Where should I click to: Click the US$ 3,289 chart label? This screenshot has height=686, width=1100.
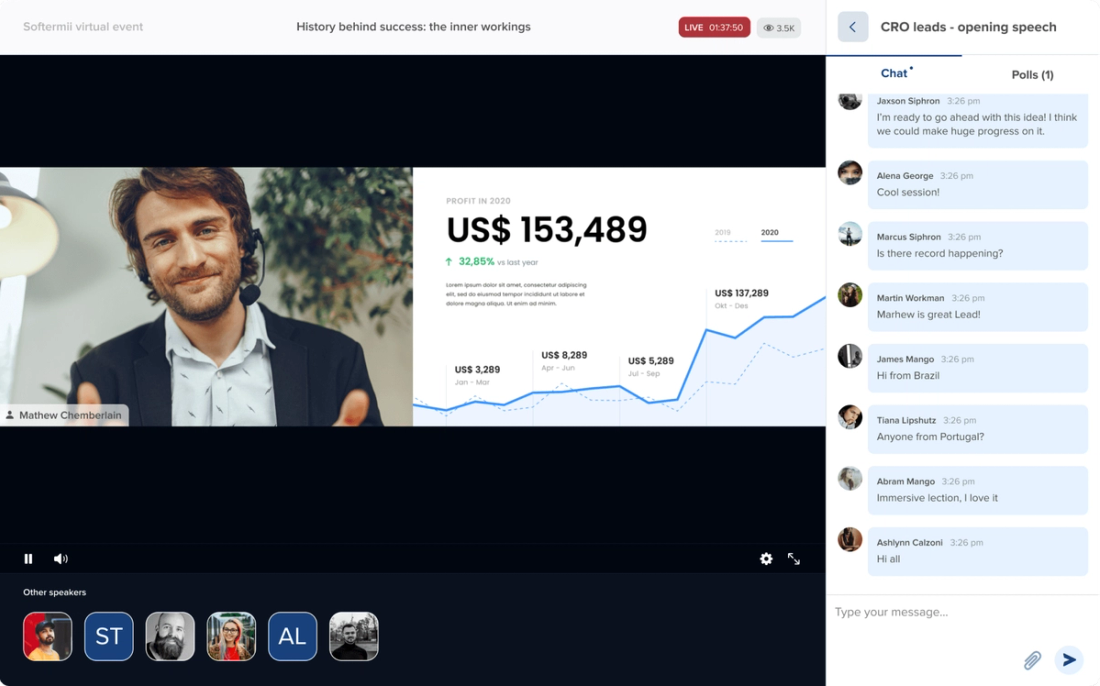(477, 370)
